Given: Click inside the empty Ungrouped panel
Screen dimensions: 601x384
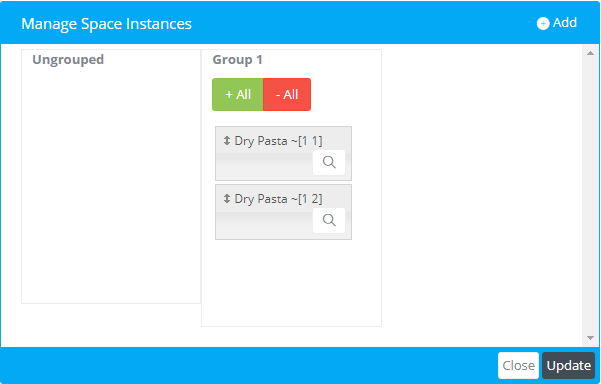Looking at the screenshot, I should [111, 184].
